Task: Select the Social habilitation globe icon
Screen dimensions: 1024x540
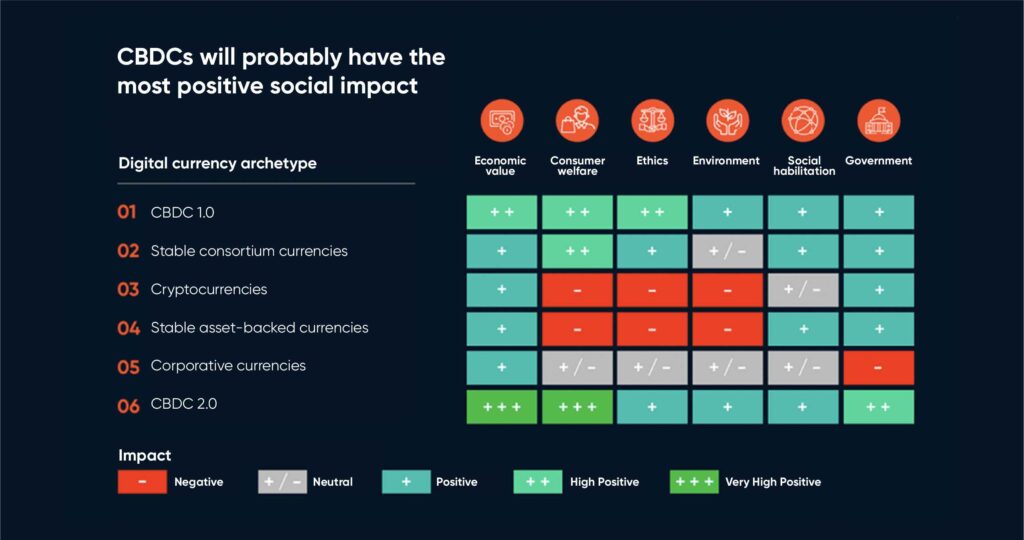Action: [803, 121]
